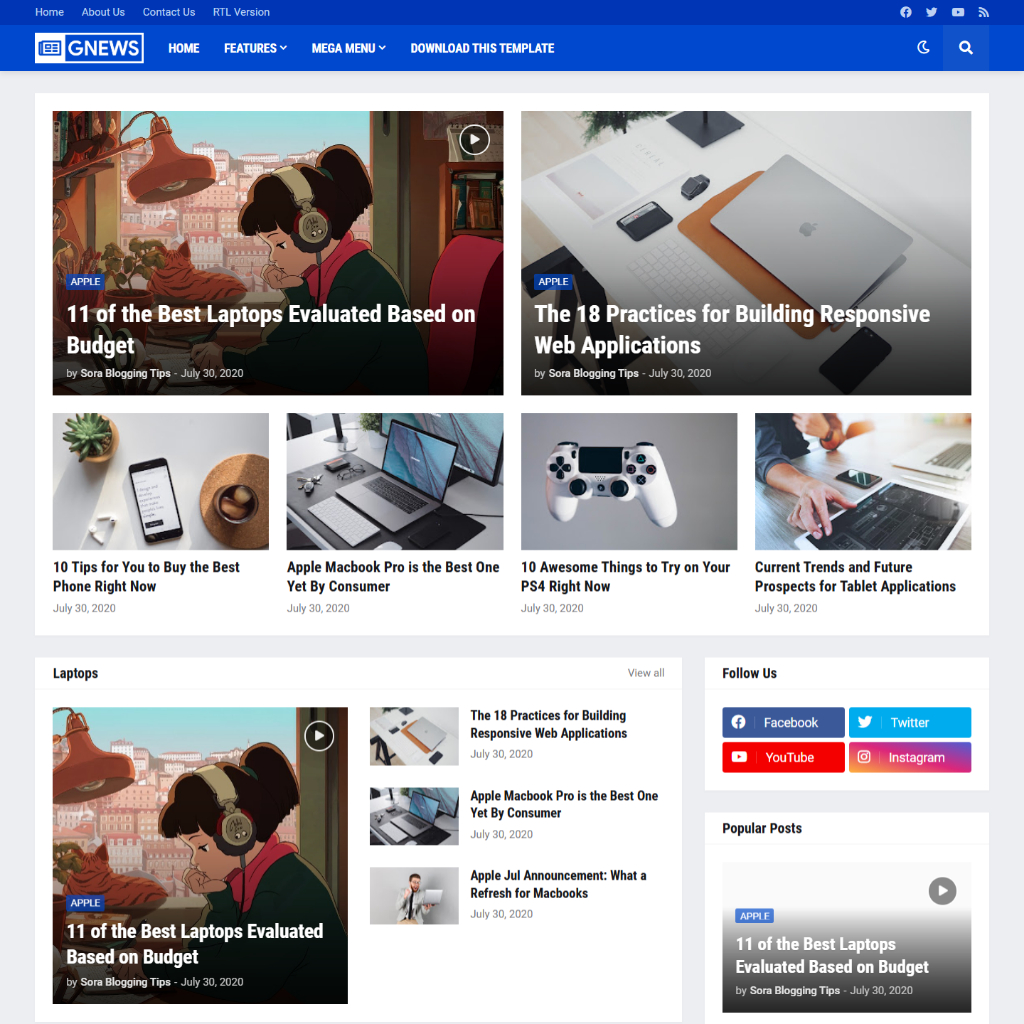Play the video in Popular Posts card
1024x1024 pixels.
[942, 891]
